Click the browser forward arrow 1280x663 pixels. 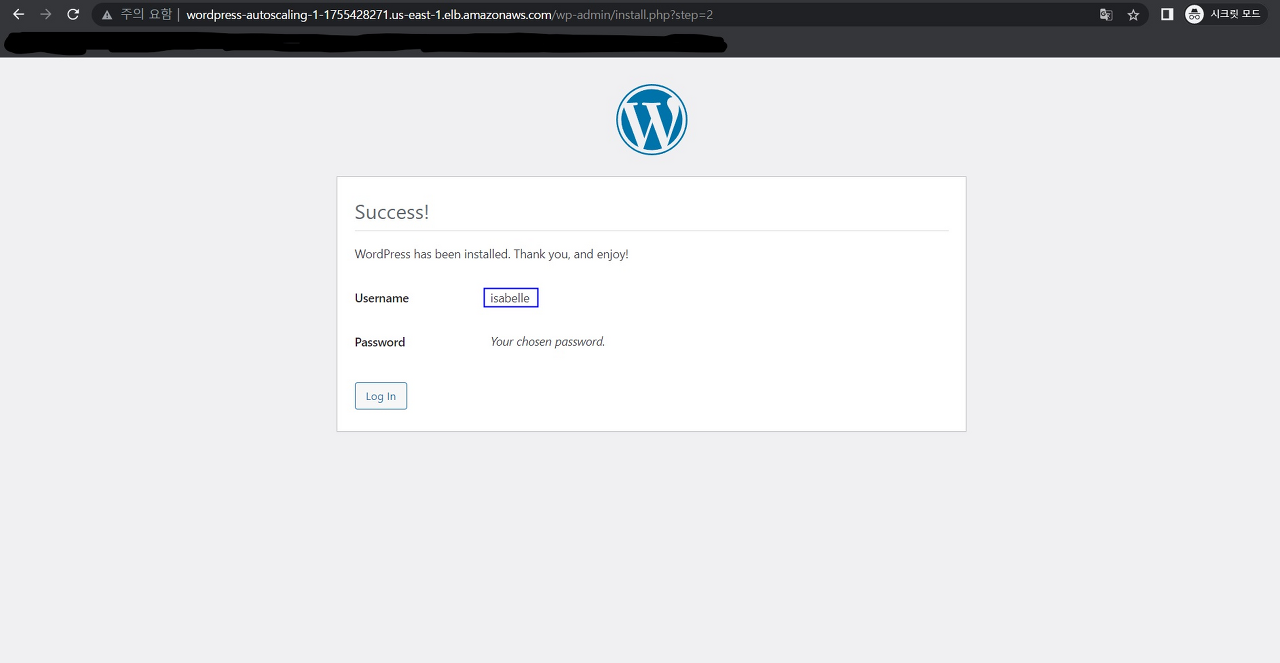tap(45, 15)
